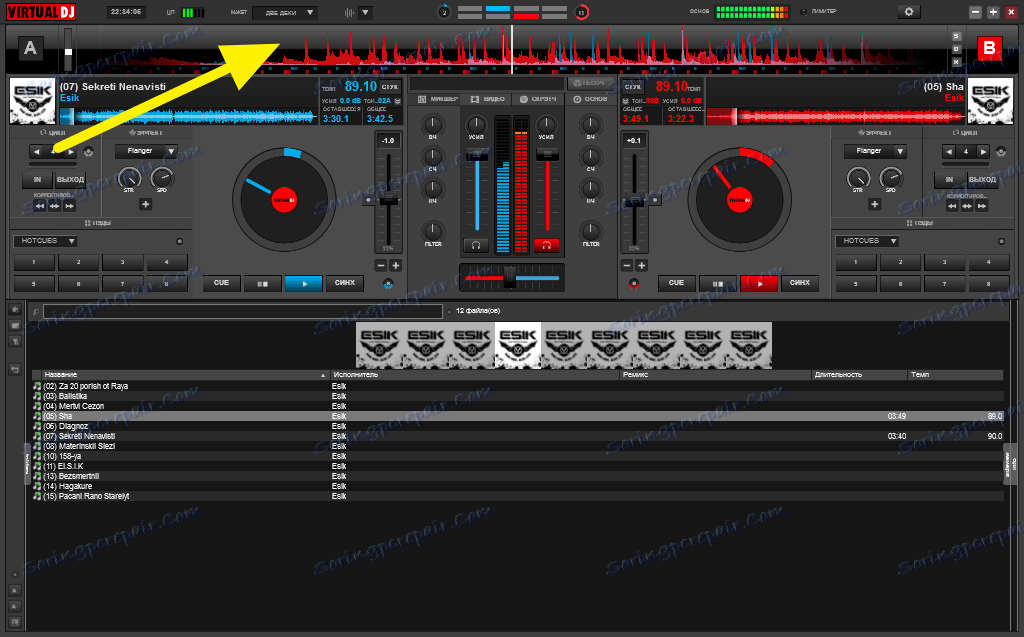Select track (07) Sekreti Nenavisti in the list

tap(517, 436)
